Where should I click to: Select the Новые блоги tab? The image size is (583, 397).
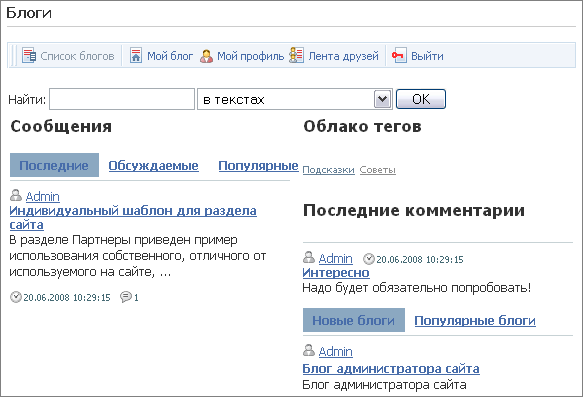coord(354,320)
